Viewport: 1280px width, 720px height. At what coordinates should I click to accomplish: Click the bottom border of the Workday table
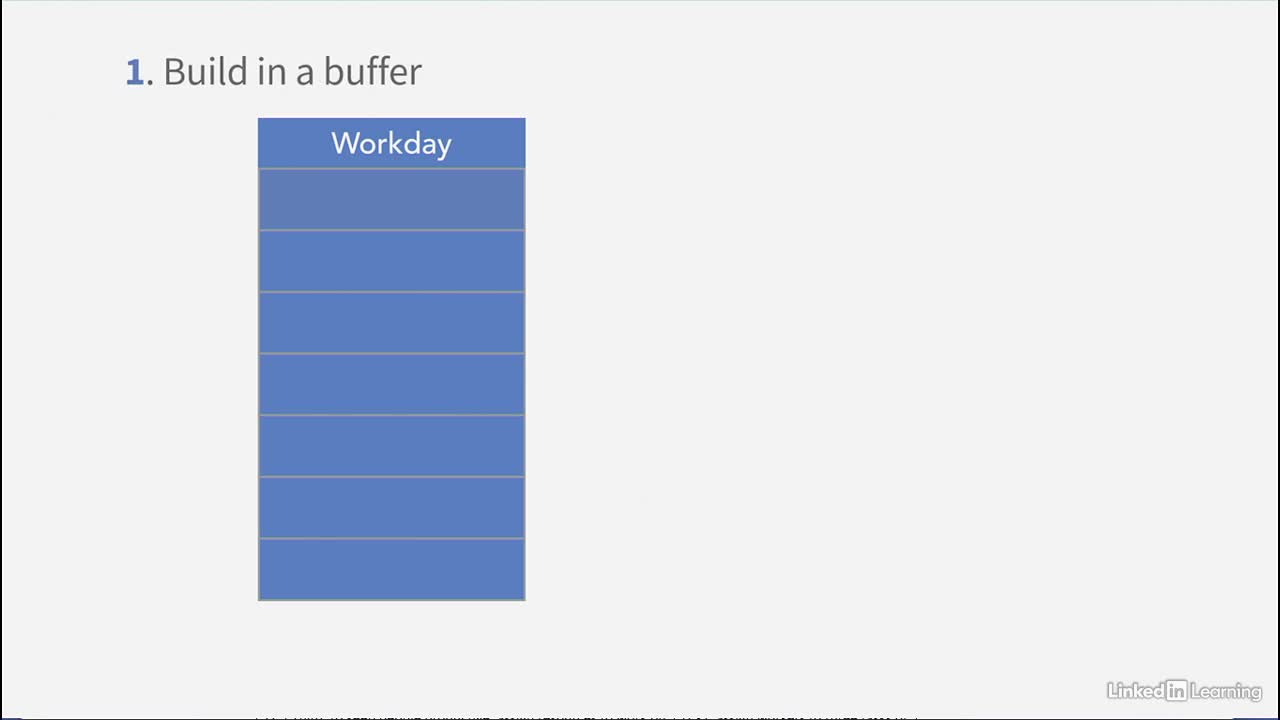pos(391,600)
